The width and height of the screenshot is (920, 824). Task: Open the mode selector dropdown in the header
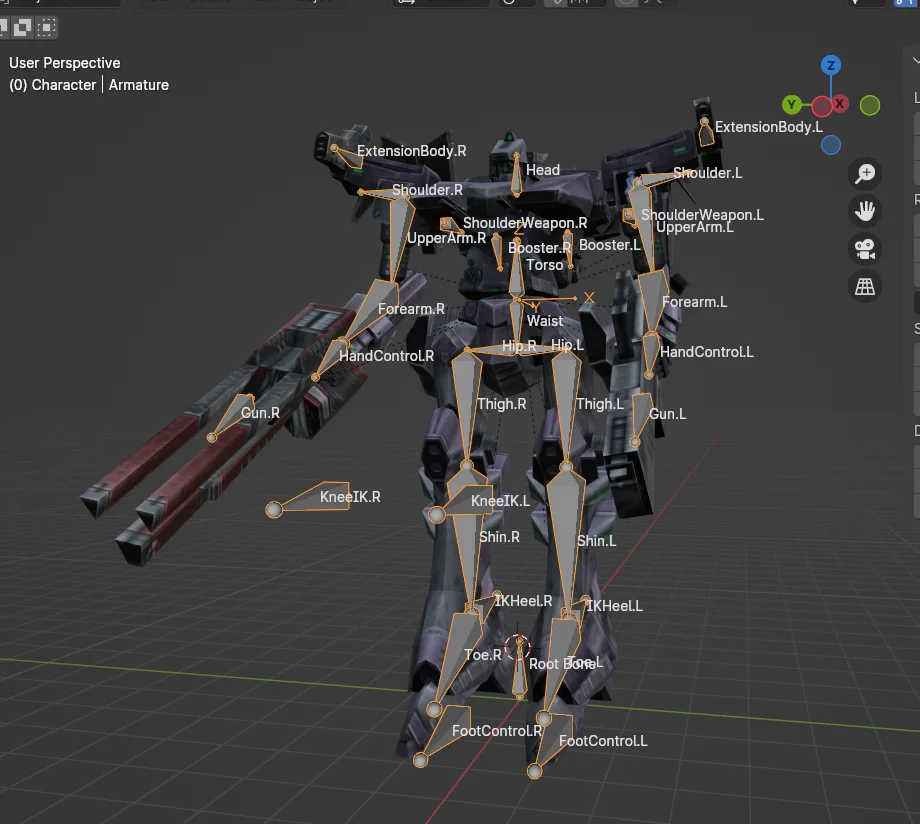60,3
